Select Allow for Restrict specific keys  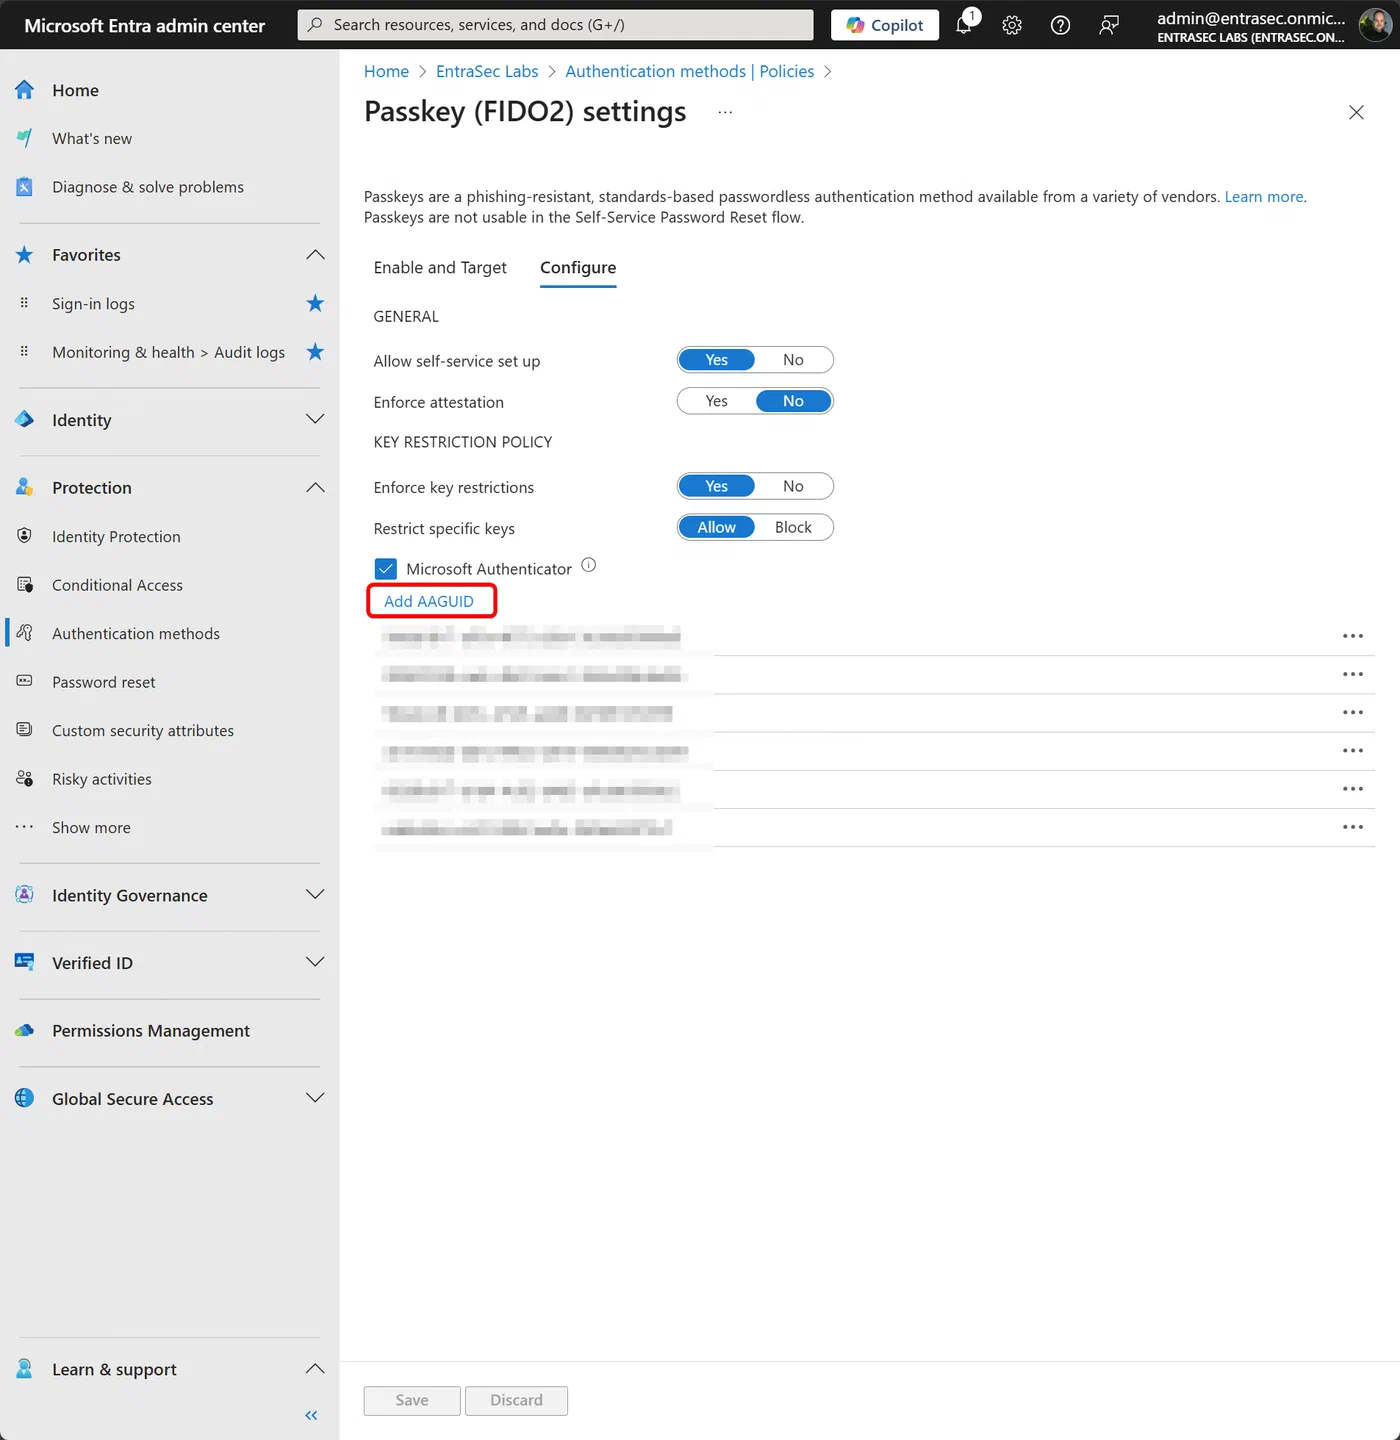pyautogui.click(x=716, y=527)
